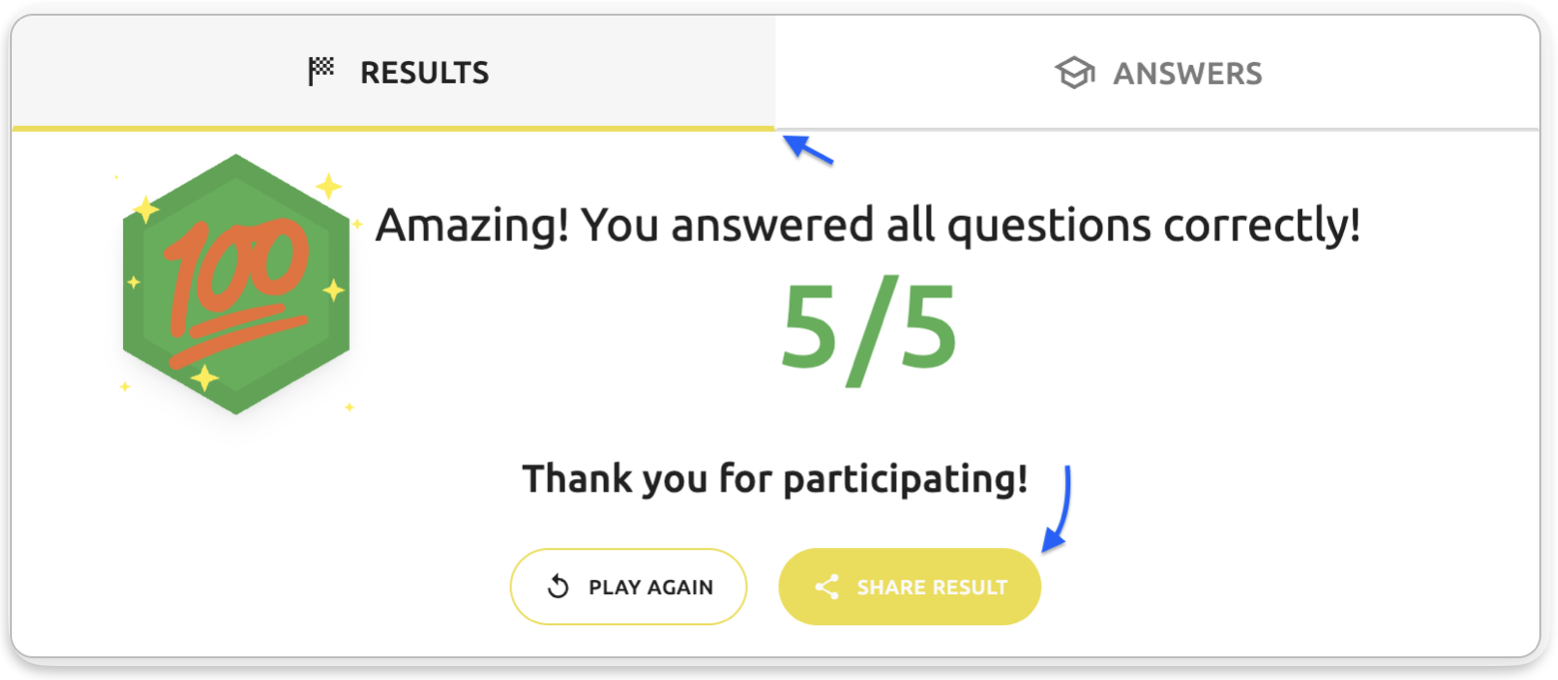Click the green hexagon 100 badge

click(236, 284)
